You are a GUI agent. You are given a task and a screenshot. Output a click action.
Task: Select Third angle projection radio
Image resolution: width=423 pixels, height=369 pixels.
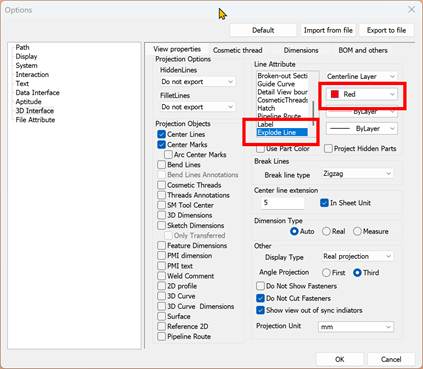click(x=357, y=273)
